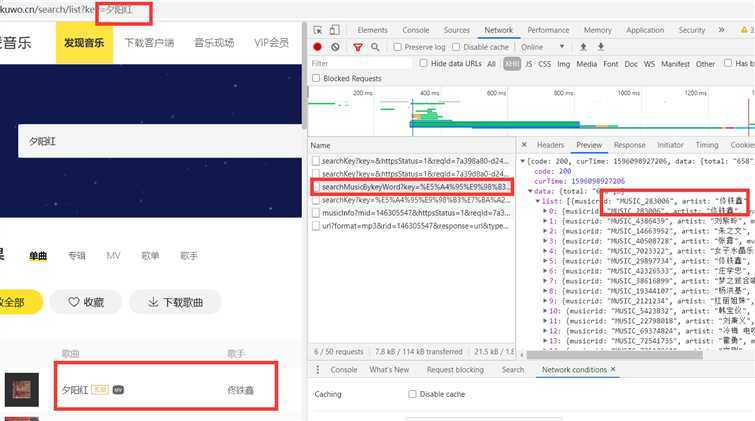Select the musicInfo?mid=146305547 request row
The image size is (755, 421).
[412, 212]
